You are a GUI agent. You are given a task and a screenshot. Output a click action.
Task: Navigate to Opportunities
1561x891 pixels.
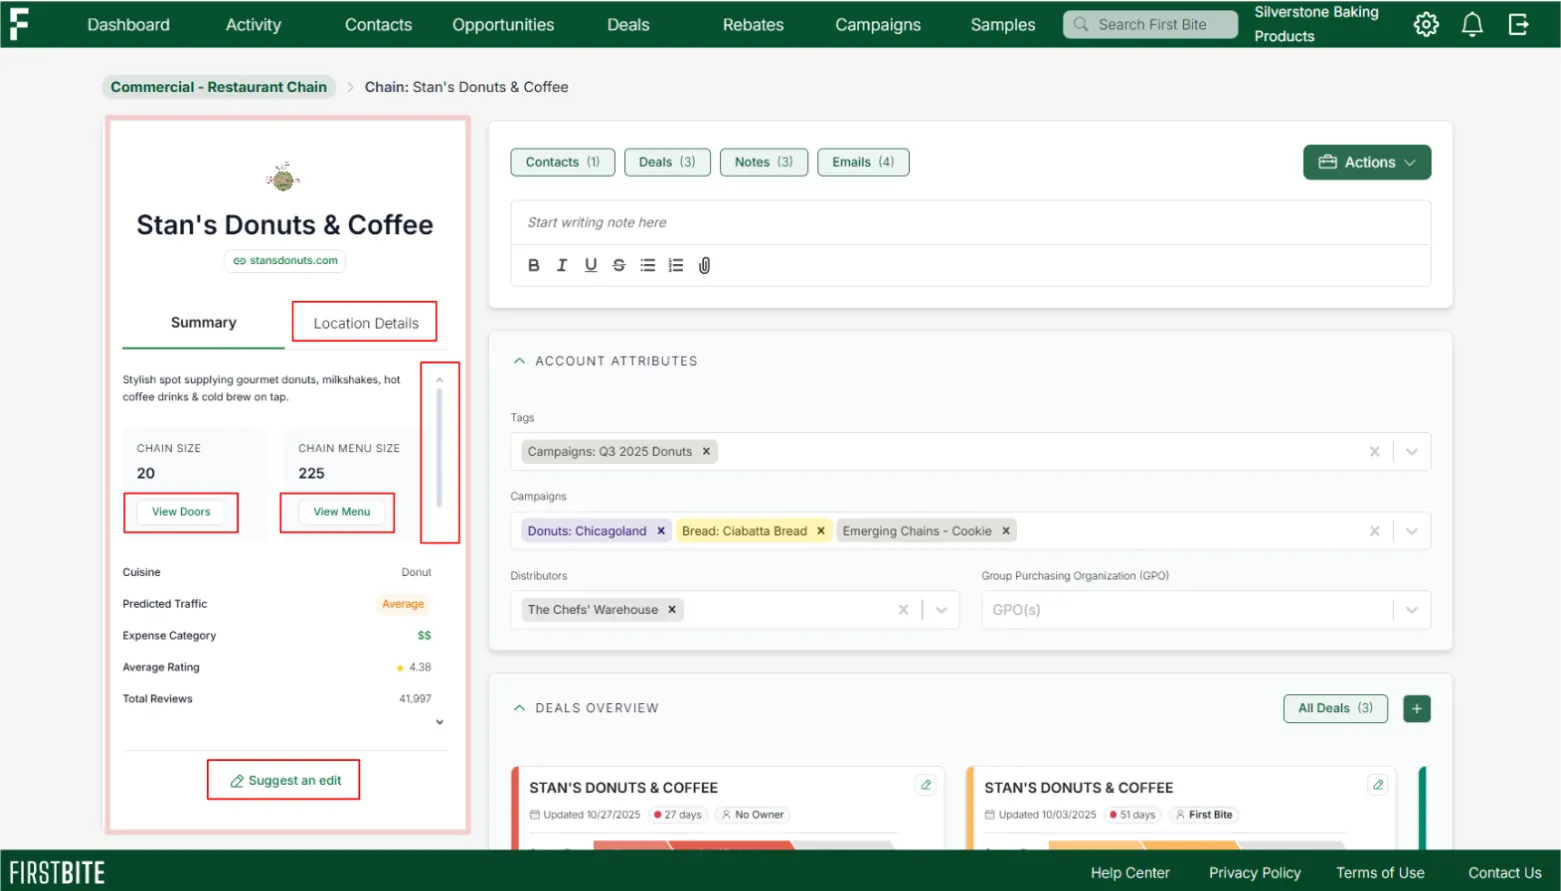click(503, 24)
